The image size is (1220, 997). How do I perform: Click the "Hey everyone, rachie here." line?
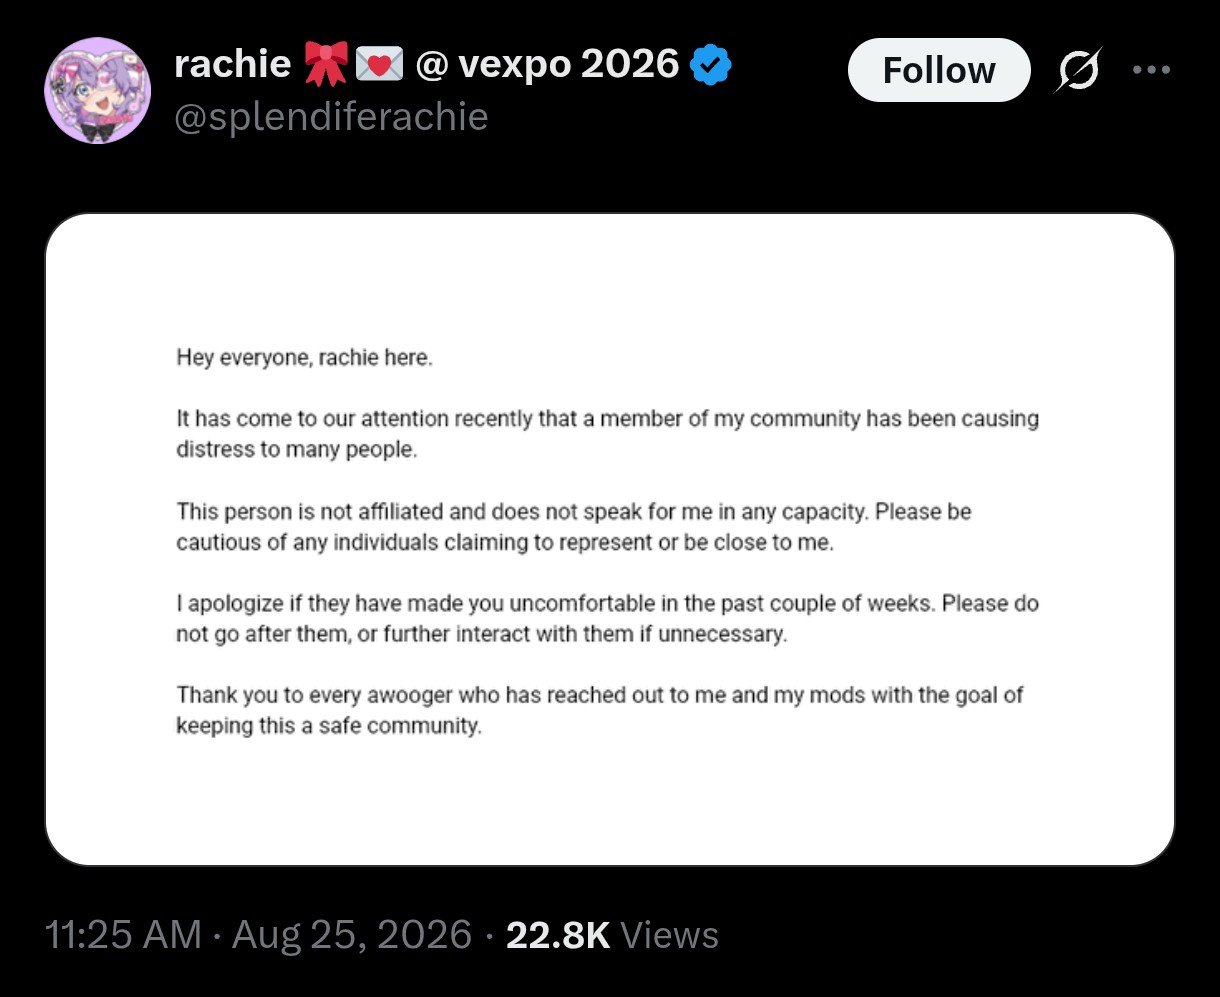[305, 358]
